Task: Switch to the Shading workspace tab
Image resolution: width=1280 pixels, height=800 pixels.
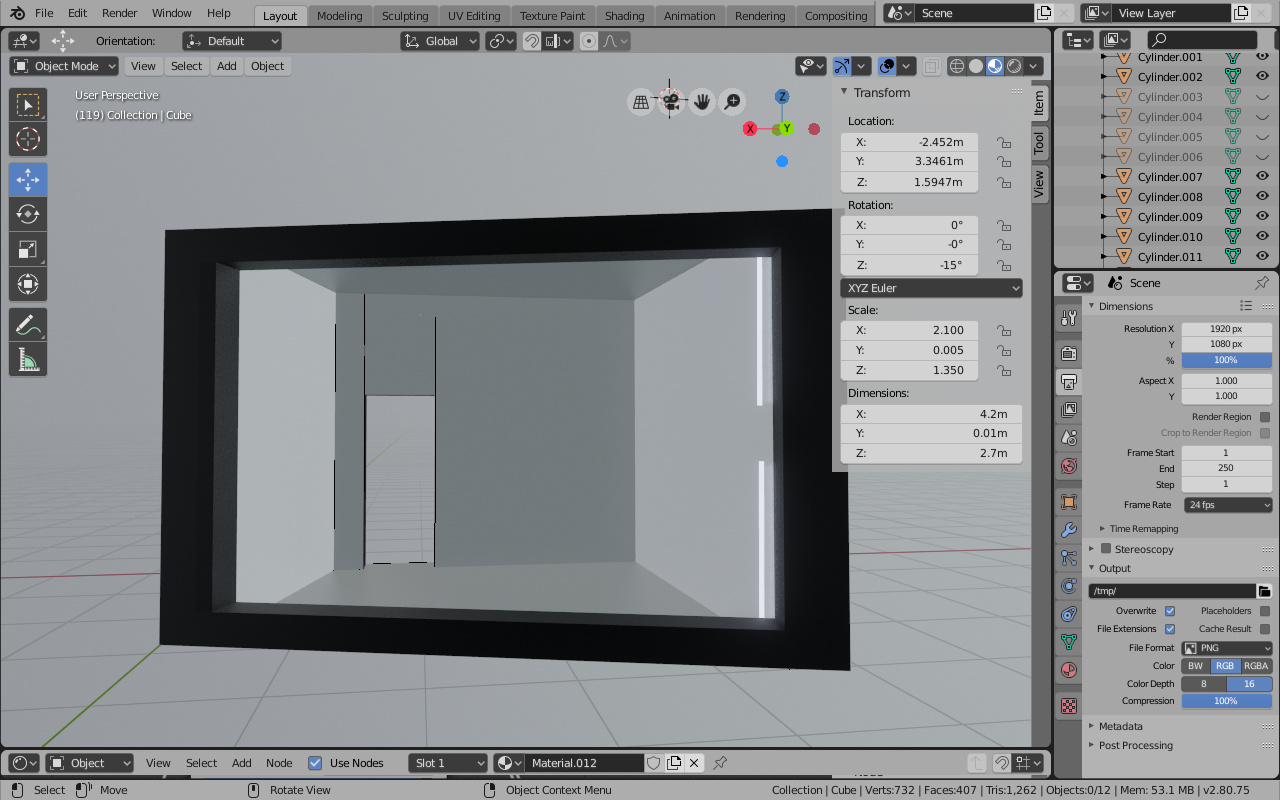Action: (625, 15)
